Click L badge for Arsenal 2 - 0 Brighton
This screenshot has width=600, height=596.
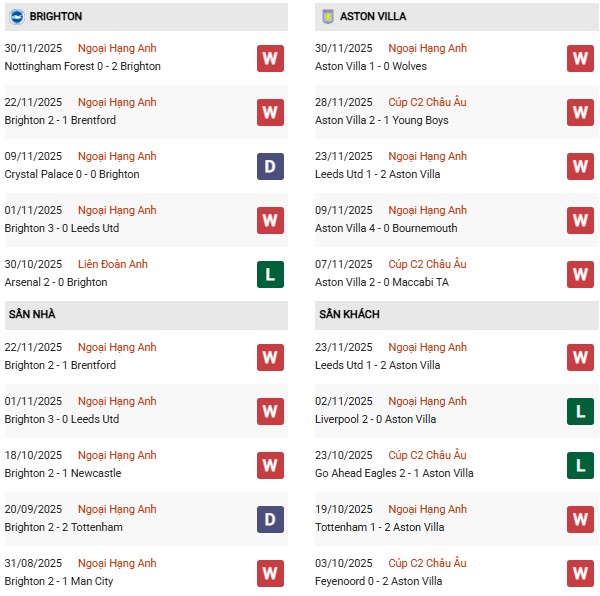tap(269, 274)
